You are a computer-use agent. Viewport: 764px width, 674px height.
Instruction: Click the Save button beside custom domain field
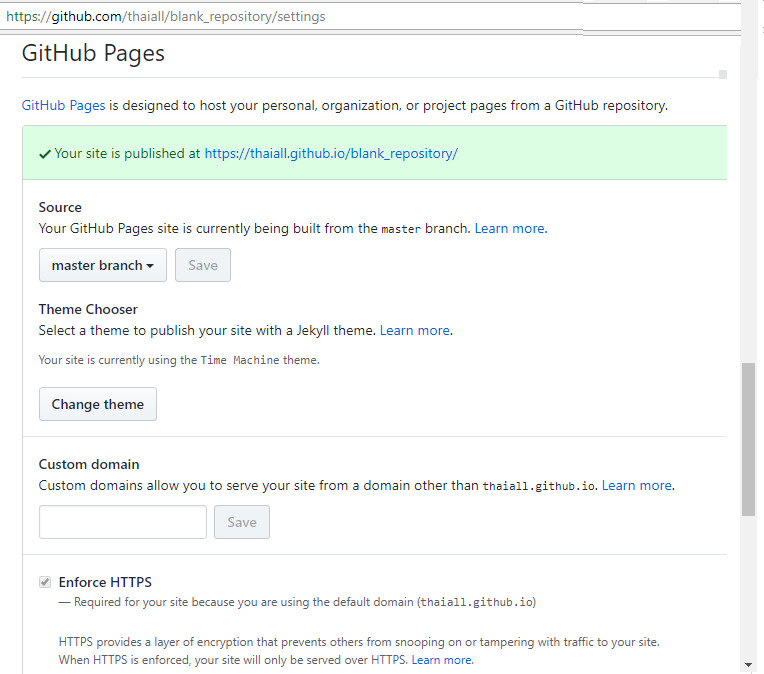(242, 522)
